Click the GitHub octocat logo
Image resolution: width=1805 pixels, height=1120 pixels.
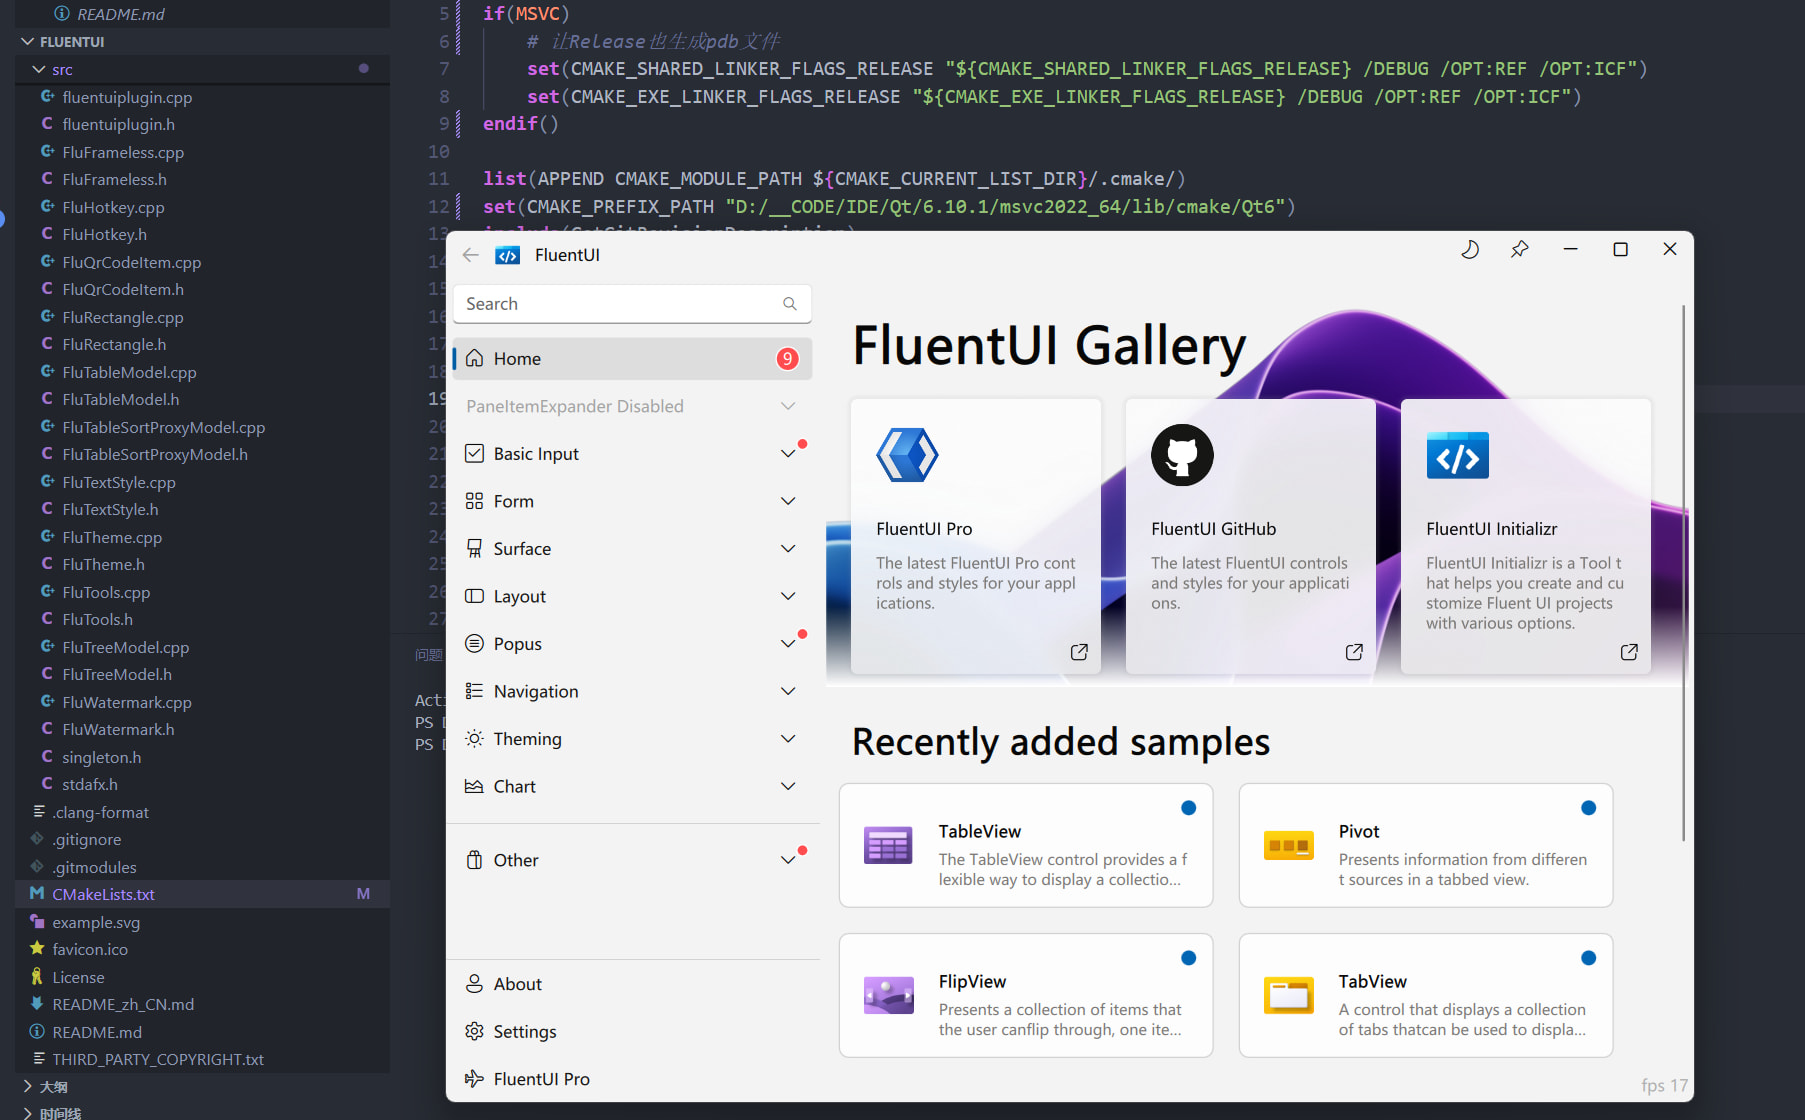pos(1182,455)
